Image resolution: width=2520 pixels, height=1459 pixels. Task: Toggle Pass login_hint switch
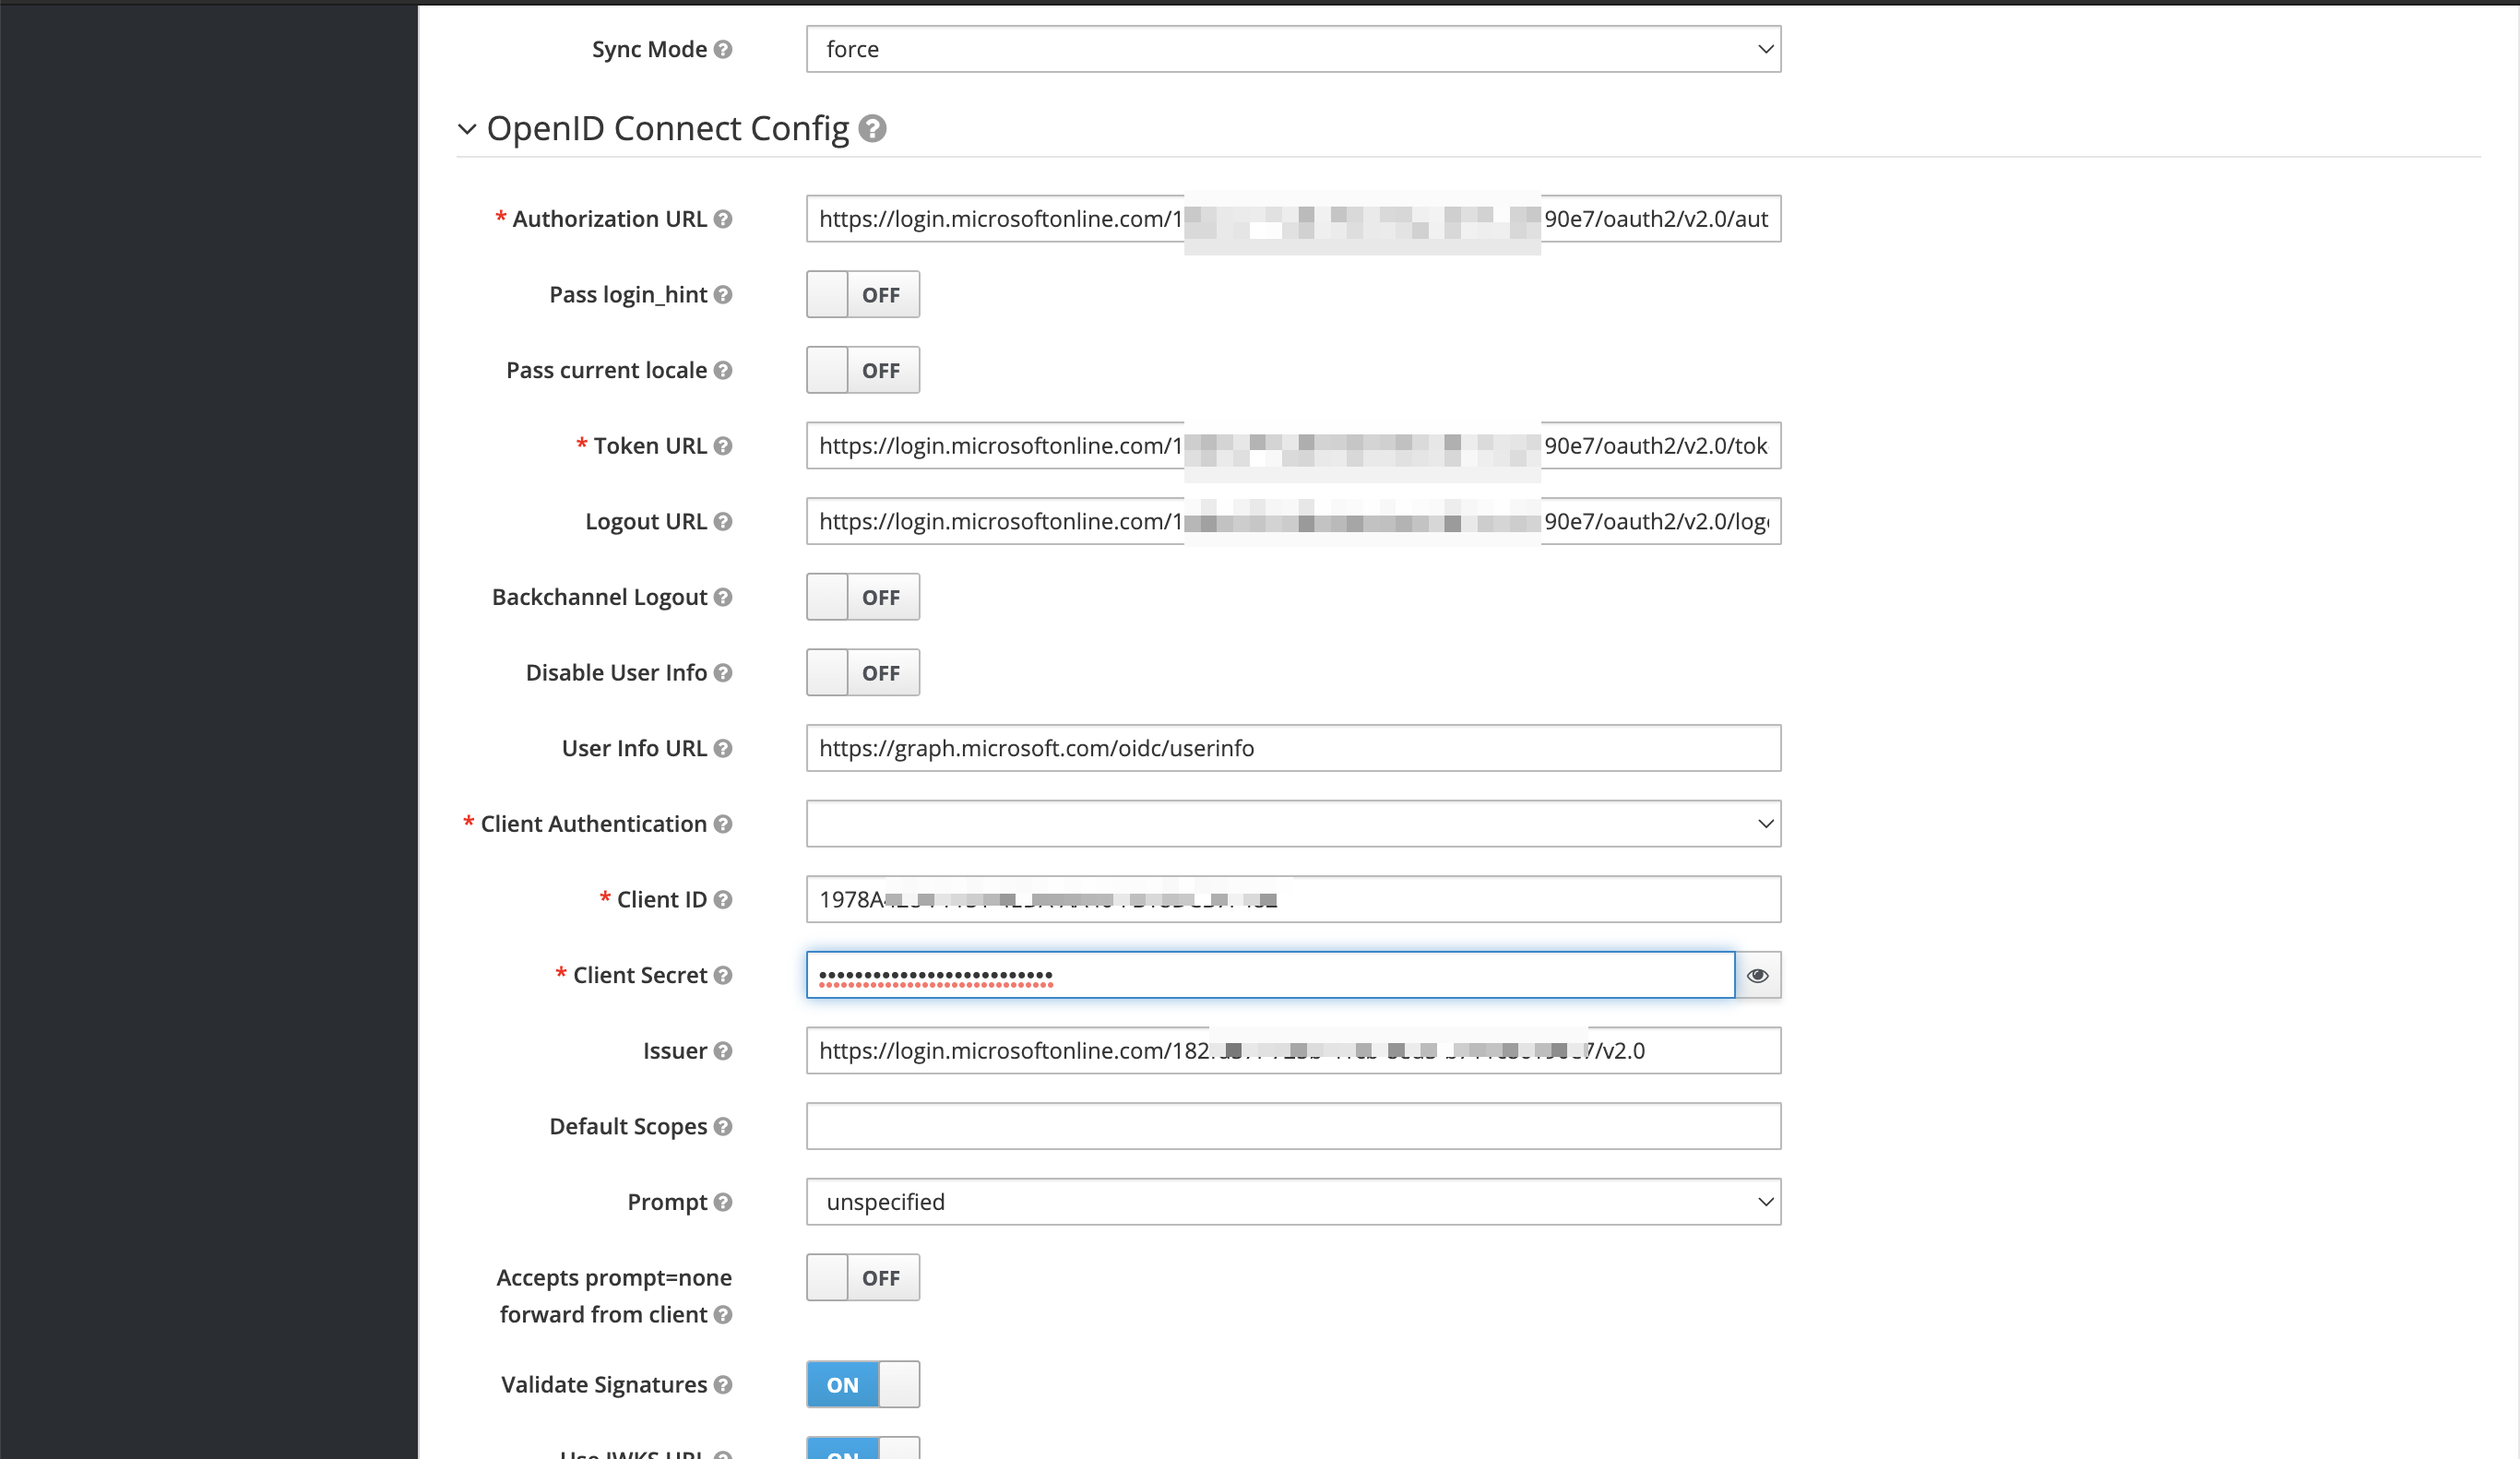(x=863, y=295)
